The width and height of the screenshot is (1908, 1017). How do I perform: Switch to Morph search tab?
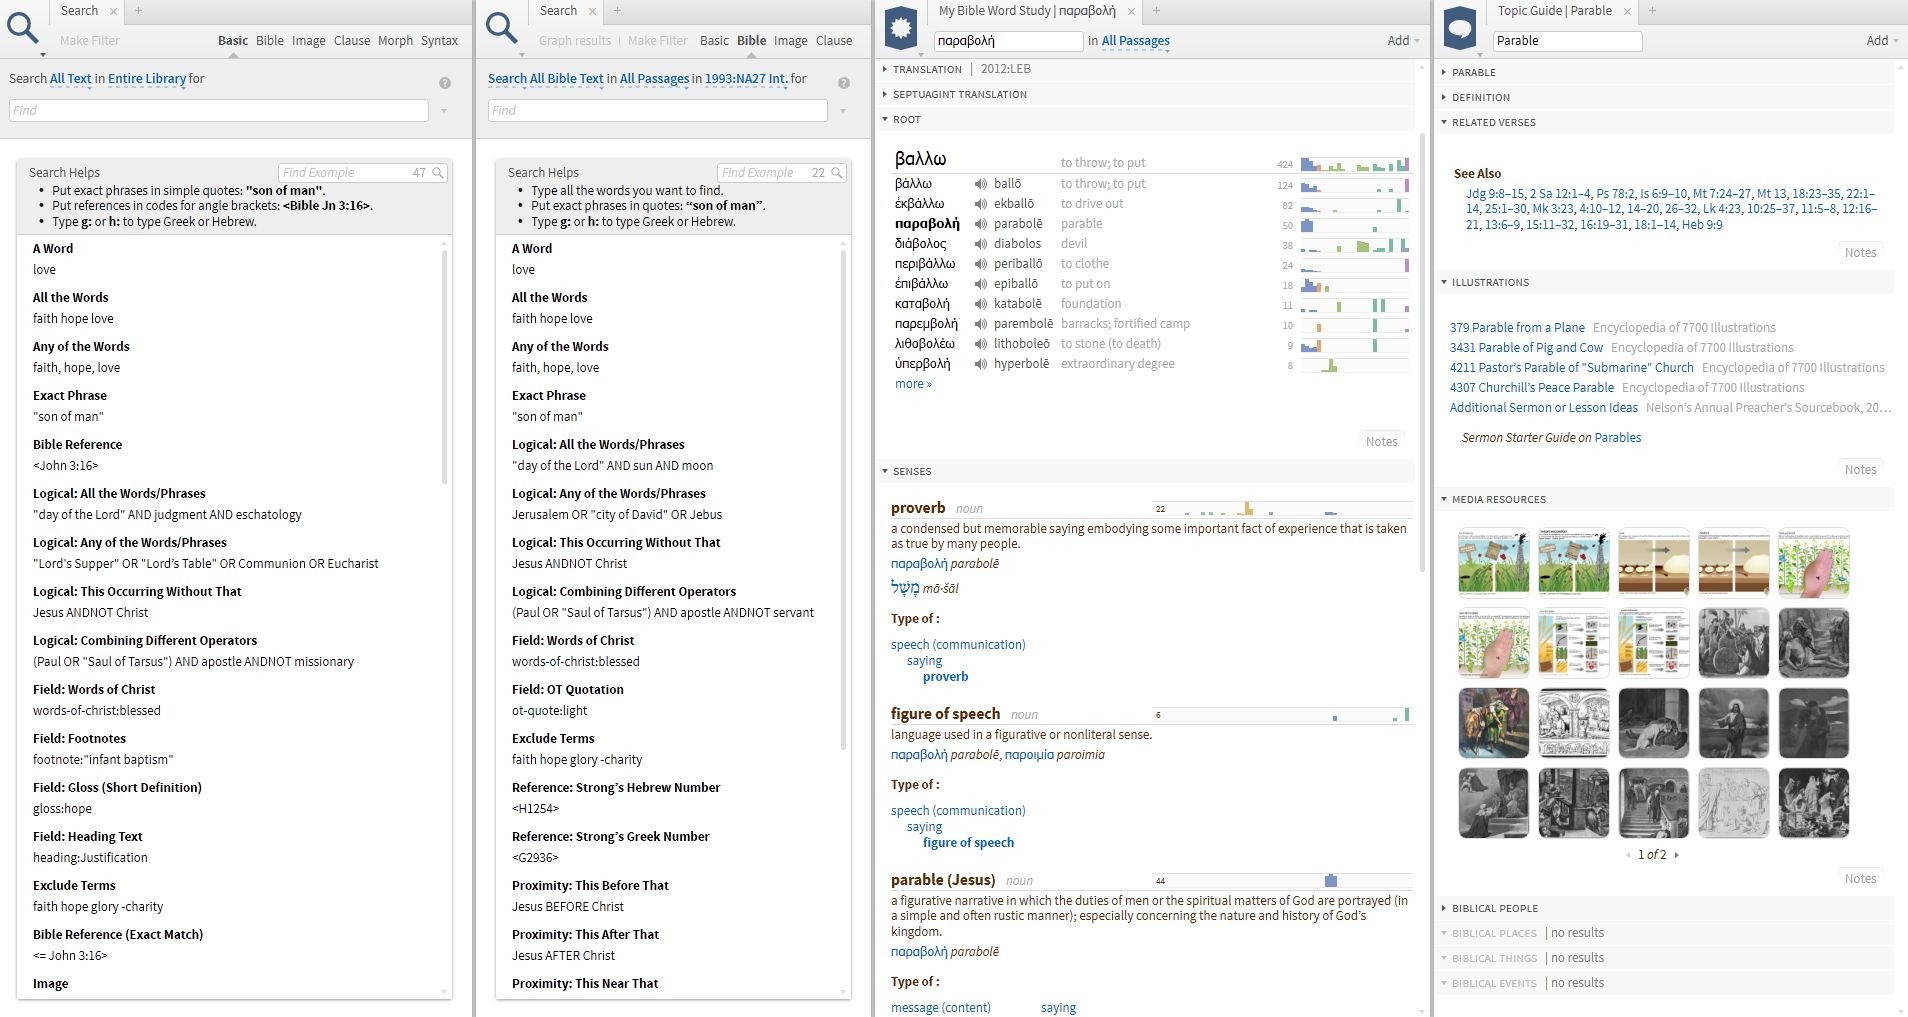(395, 41)
